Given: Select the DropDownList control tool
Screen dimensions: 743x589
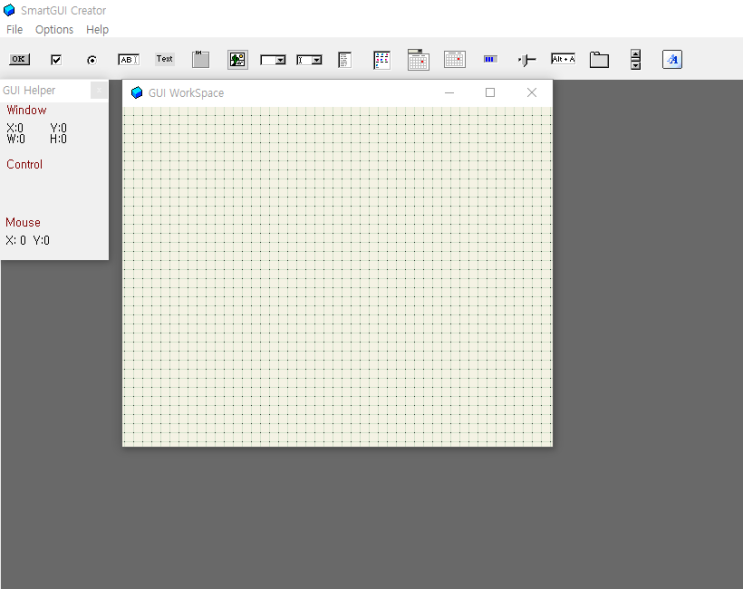Looking at the screenshot, I should tap(273, 60).
